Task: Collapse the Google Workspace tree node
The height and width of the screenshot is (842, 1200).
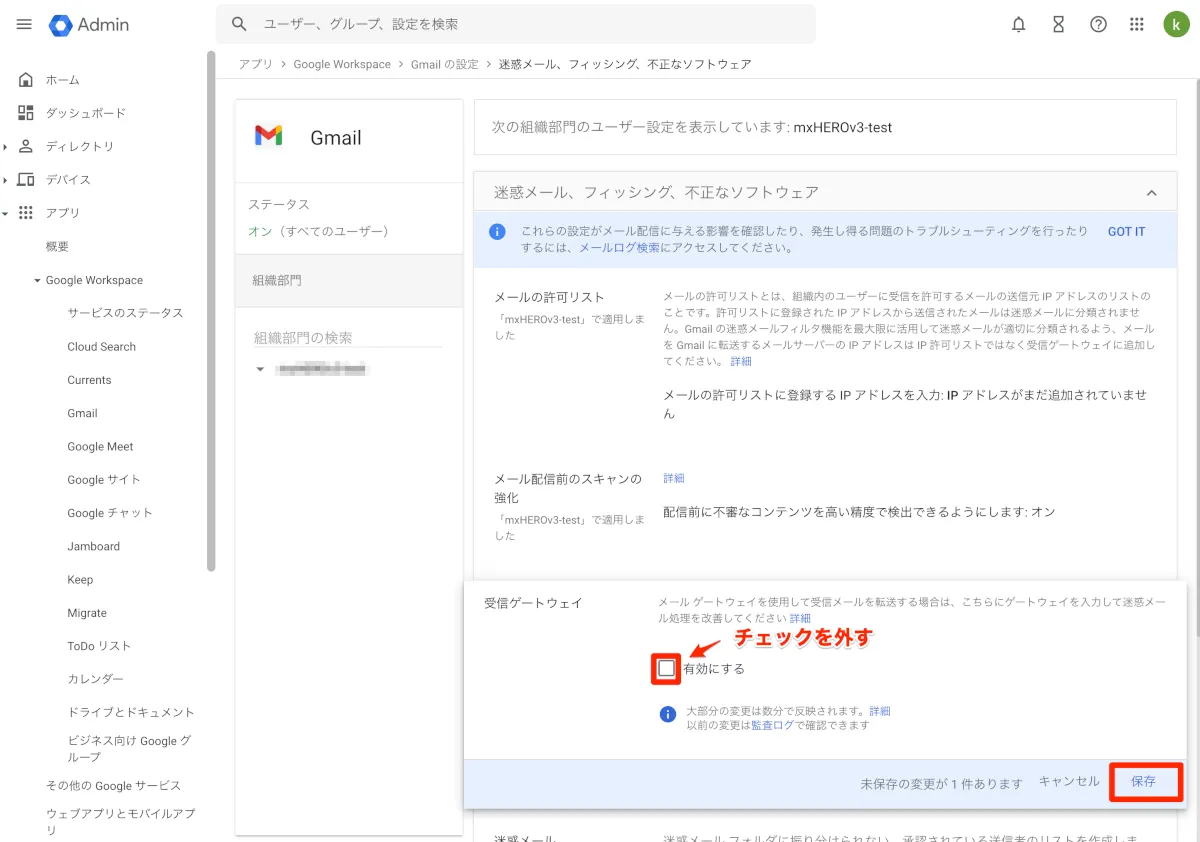Action: pyautogui.click(x=37, y=281)
